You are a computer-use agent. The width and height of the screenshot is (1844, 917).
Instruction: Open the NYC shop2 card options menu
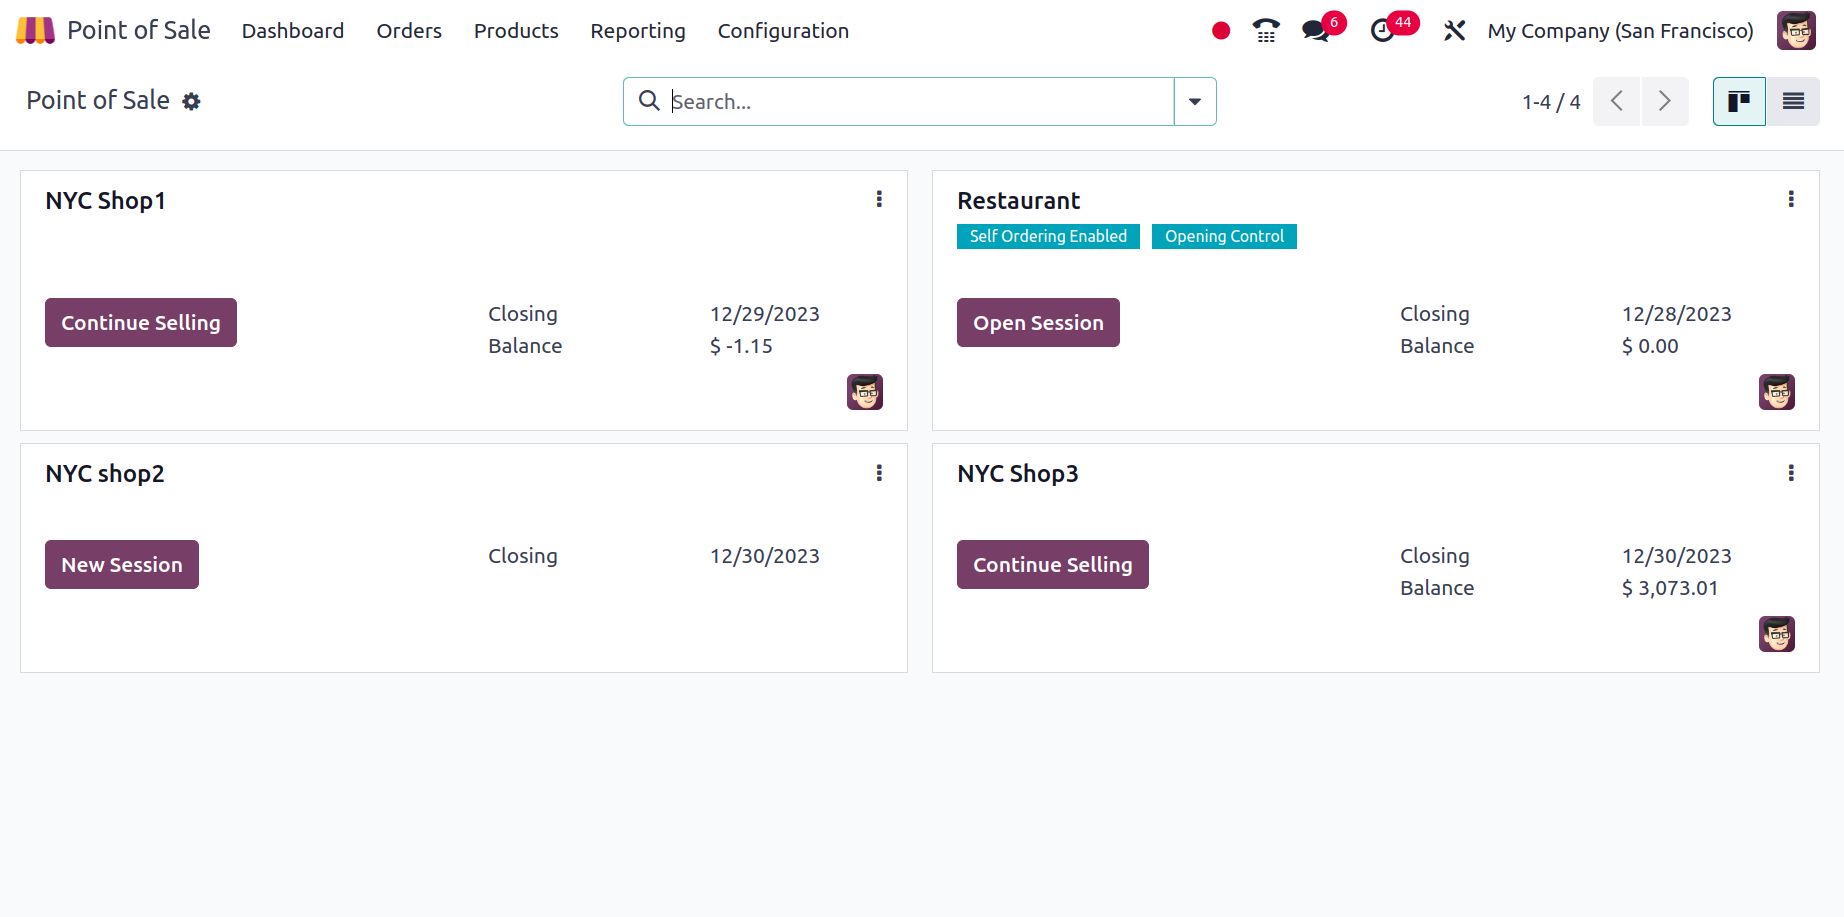(x=879, y=473)
